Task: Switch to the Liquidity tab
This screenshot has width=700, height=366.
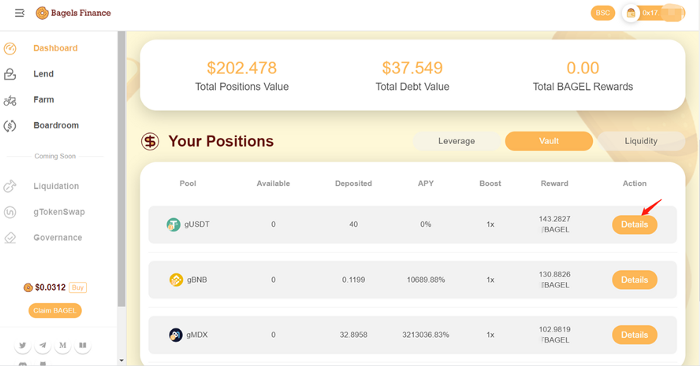Action: pos(641,141)
